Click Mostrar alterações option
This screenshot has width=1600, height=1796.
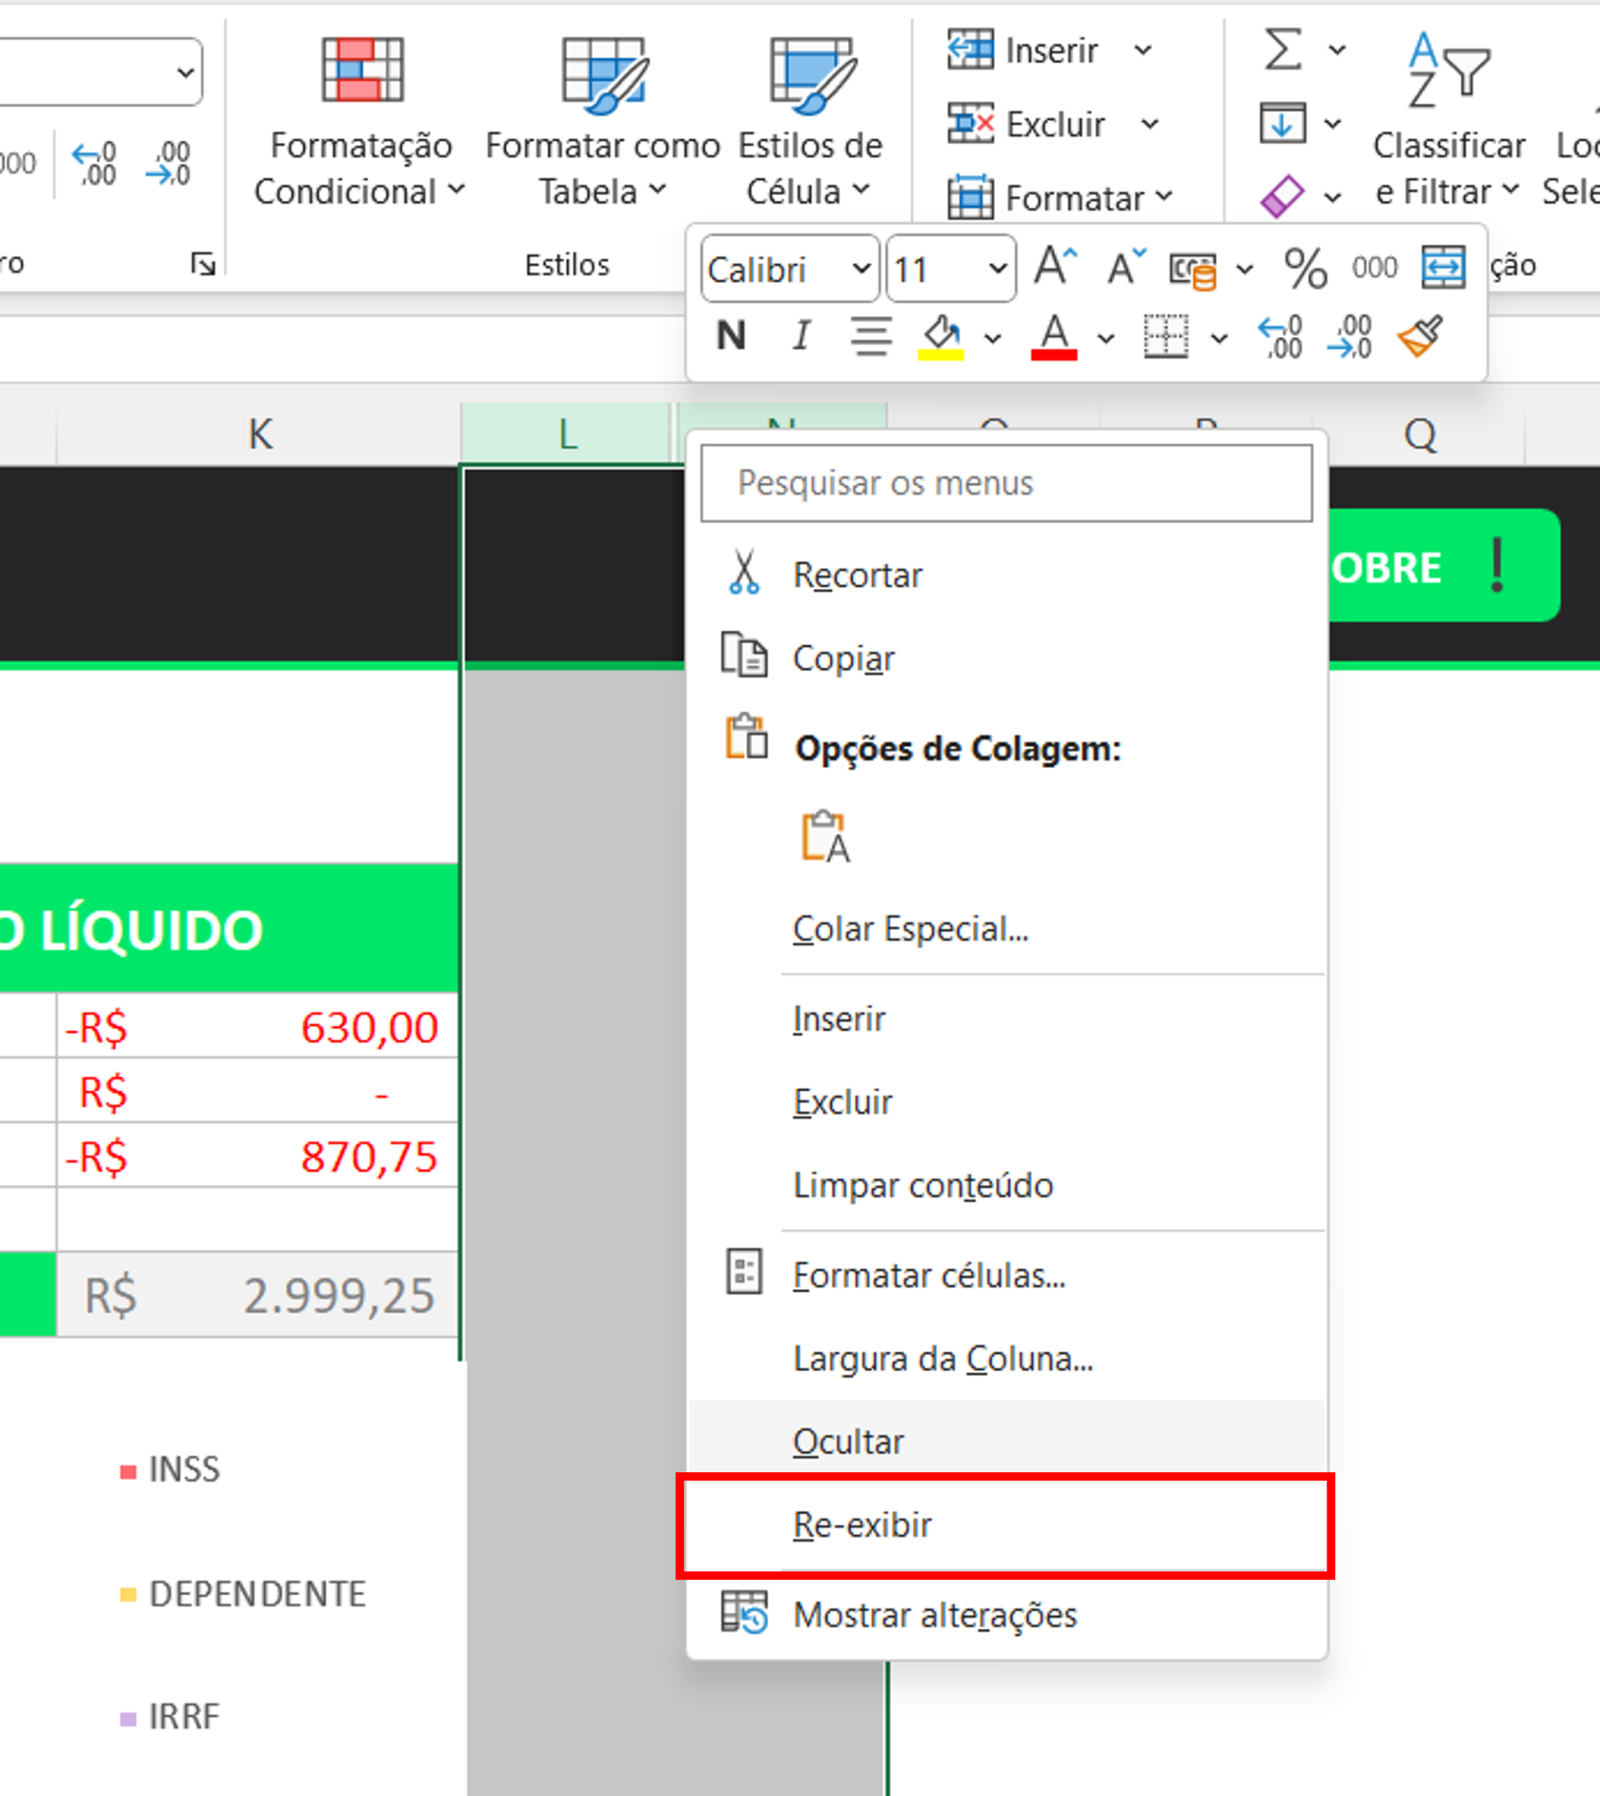(1007, 1615)
